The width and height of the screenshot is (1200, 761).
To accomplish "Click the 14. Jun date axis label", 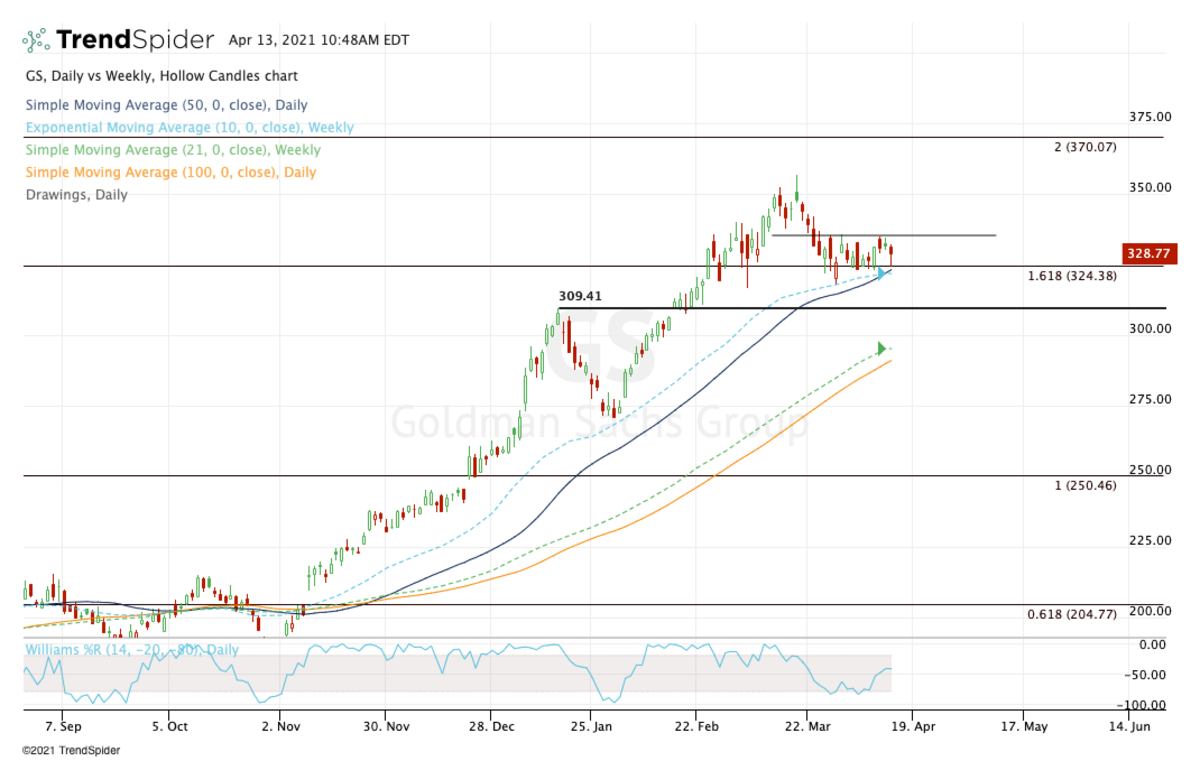I will [x=1128, y=727].
